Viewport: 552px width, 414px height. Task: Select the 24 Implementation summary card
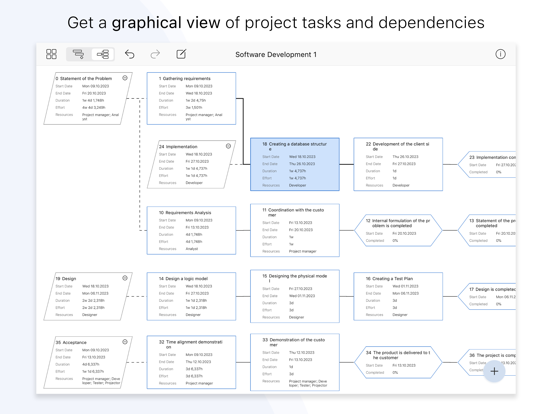click(x=191, y=164)
